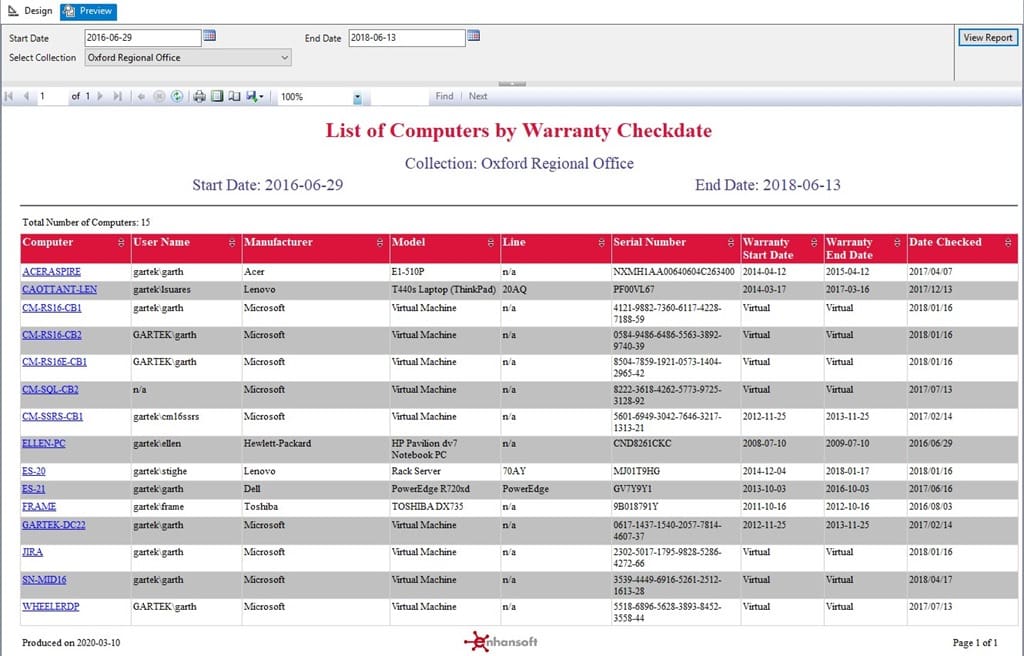
Task: Sort by Model column
Action: point(490,242)
